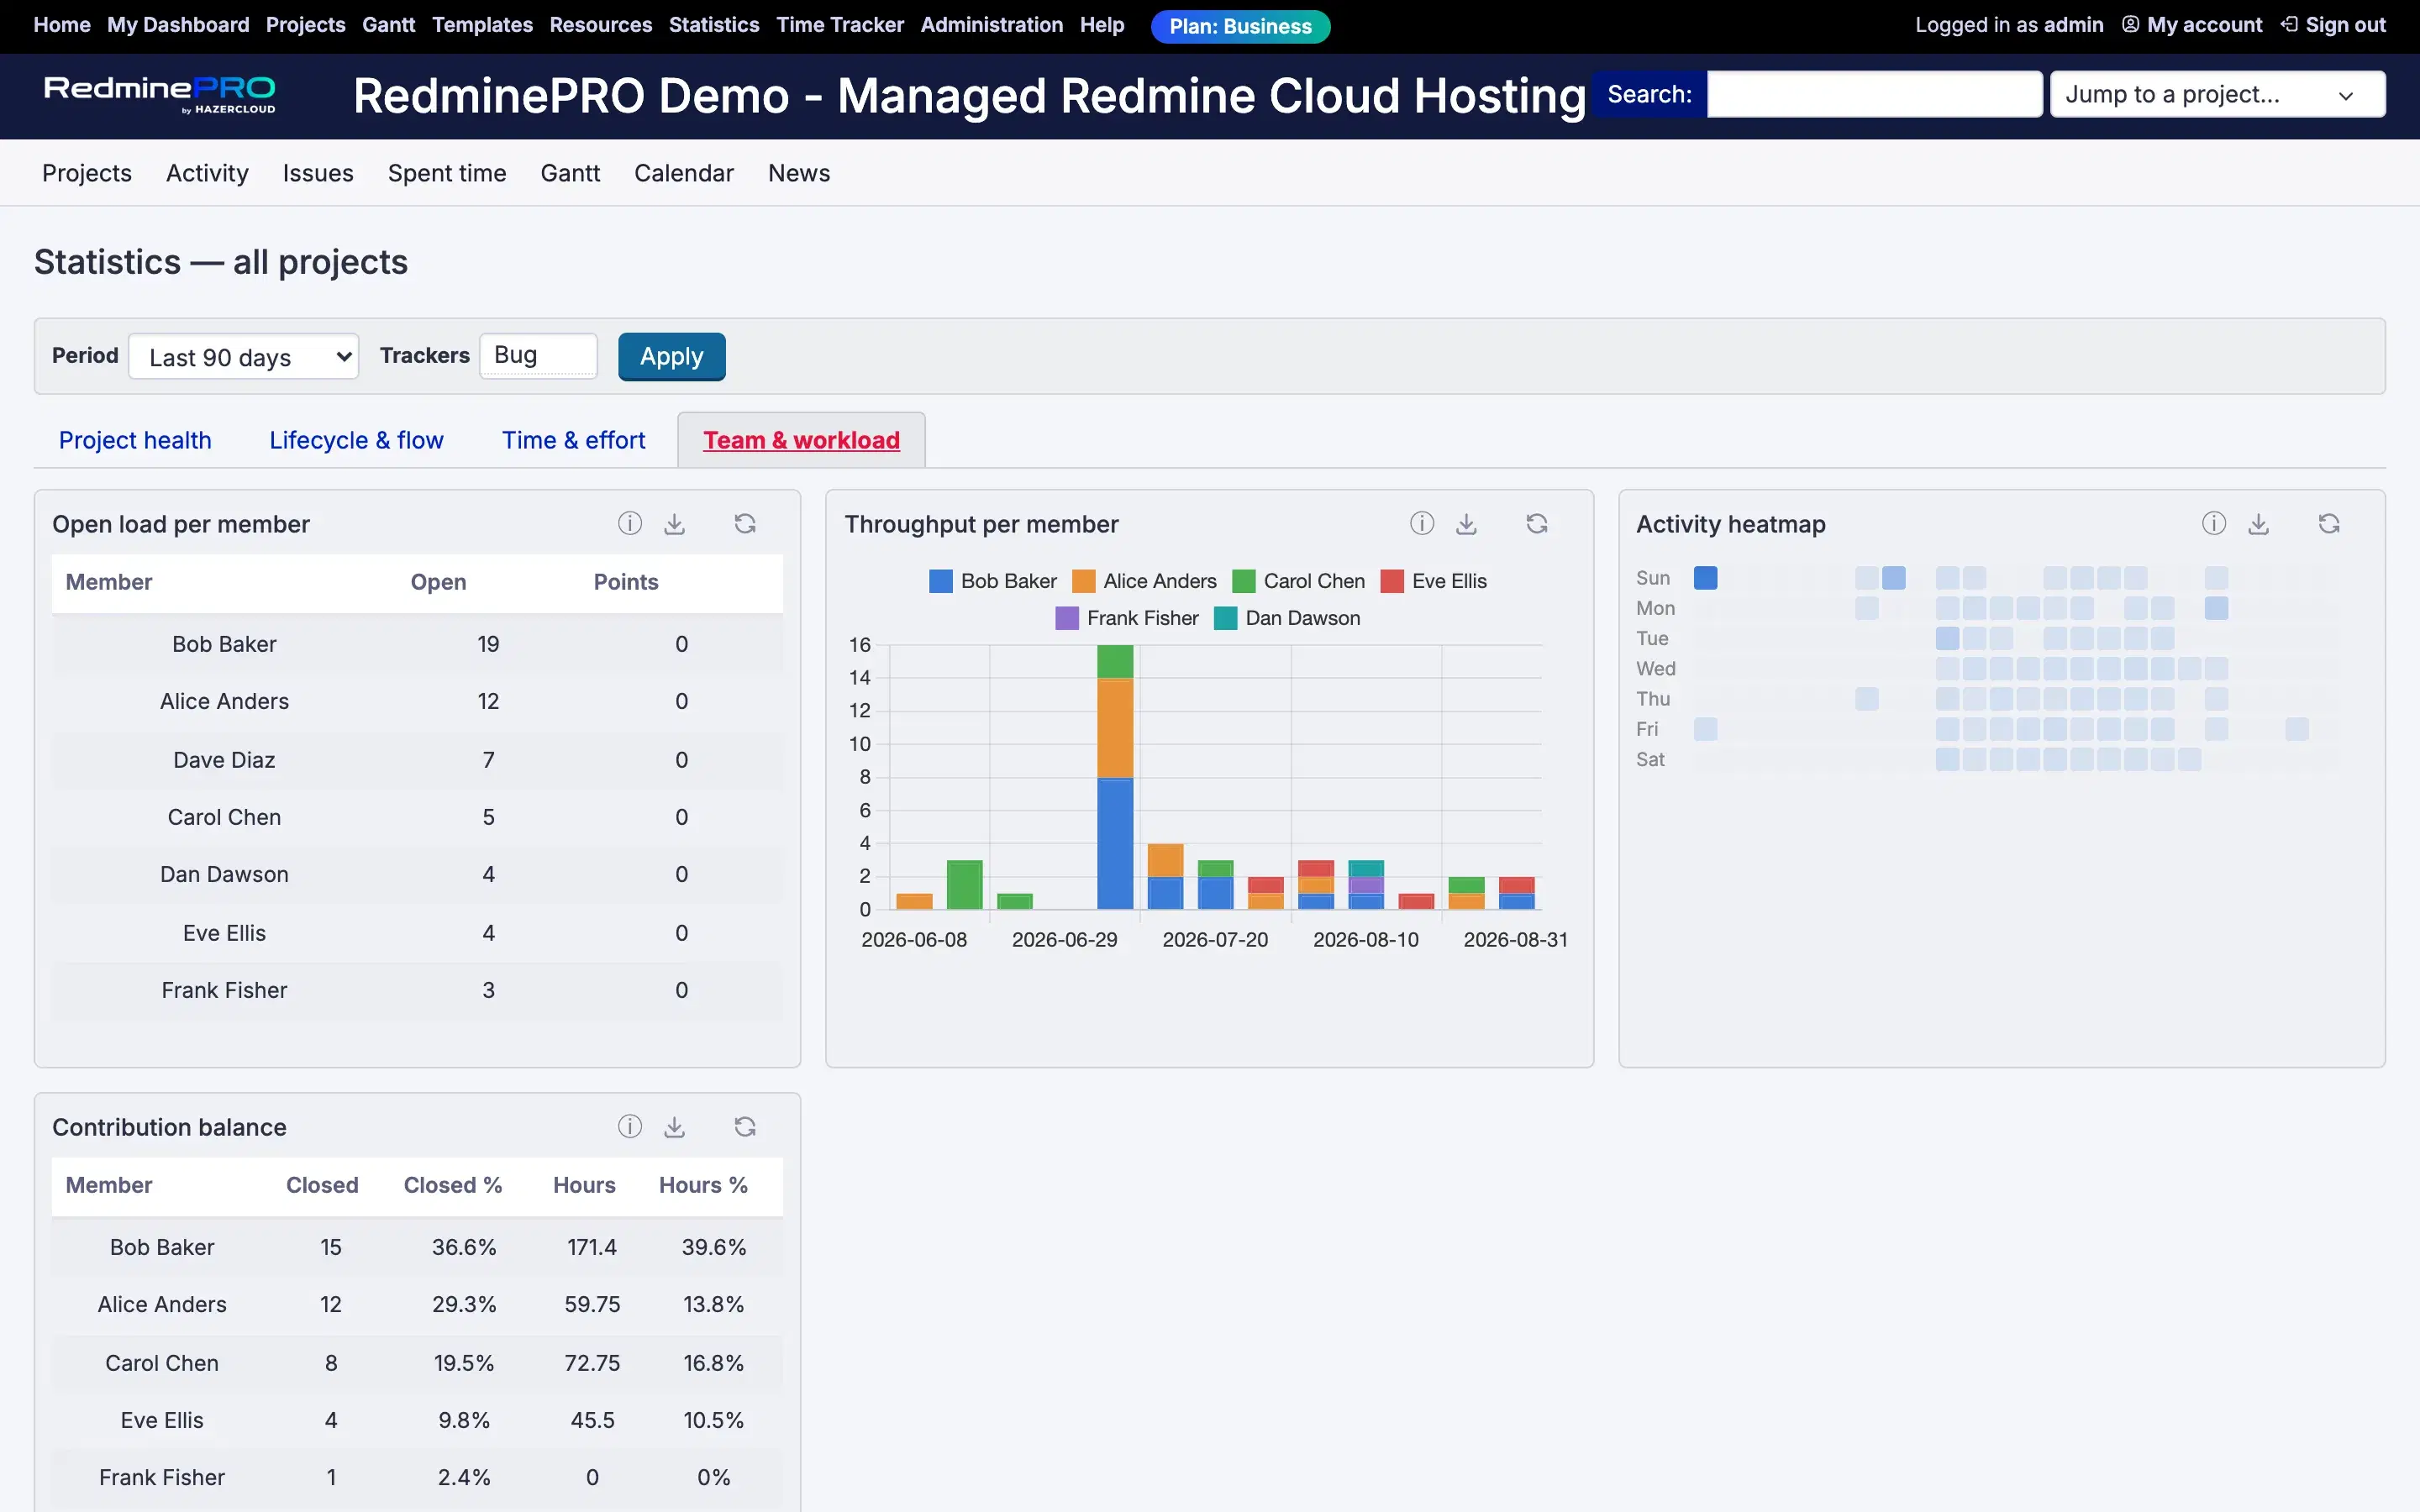Viewport: 2420px width, 1512px height.
Task: Open Templates menu item
Action: (482, 25)
